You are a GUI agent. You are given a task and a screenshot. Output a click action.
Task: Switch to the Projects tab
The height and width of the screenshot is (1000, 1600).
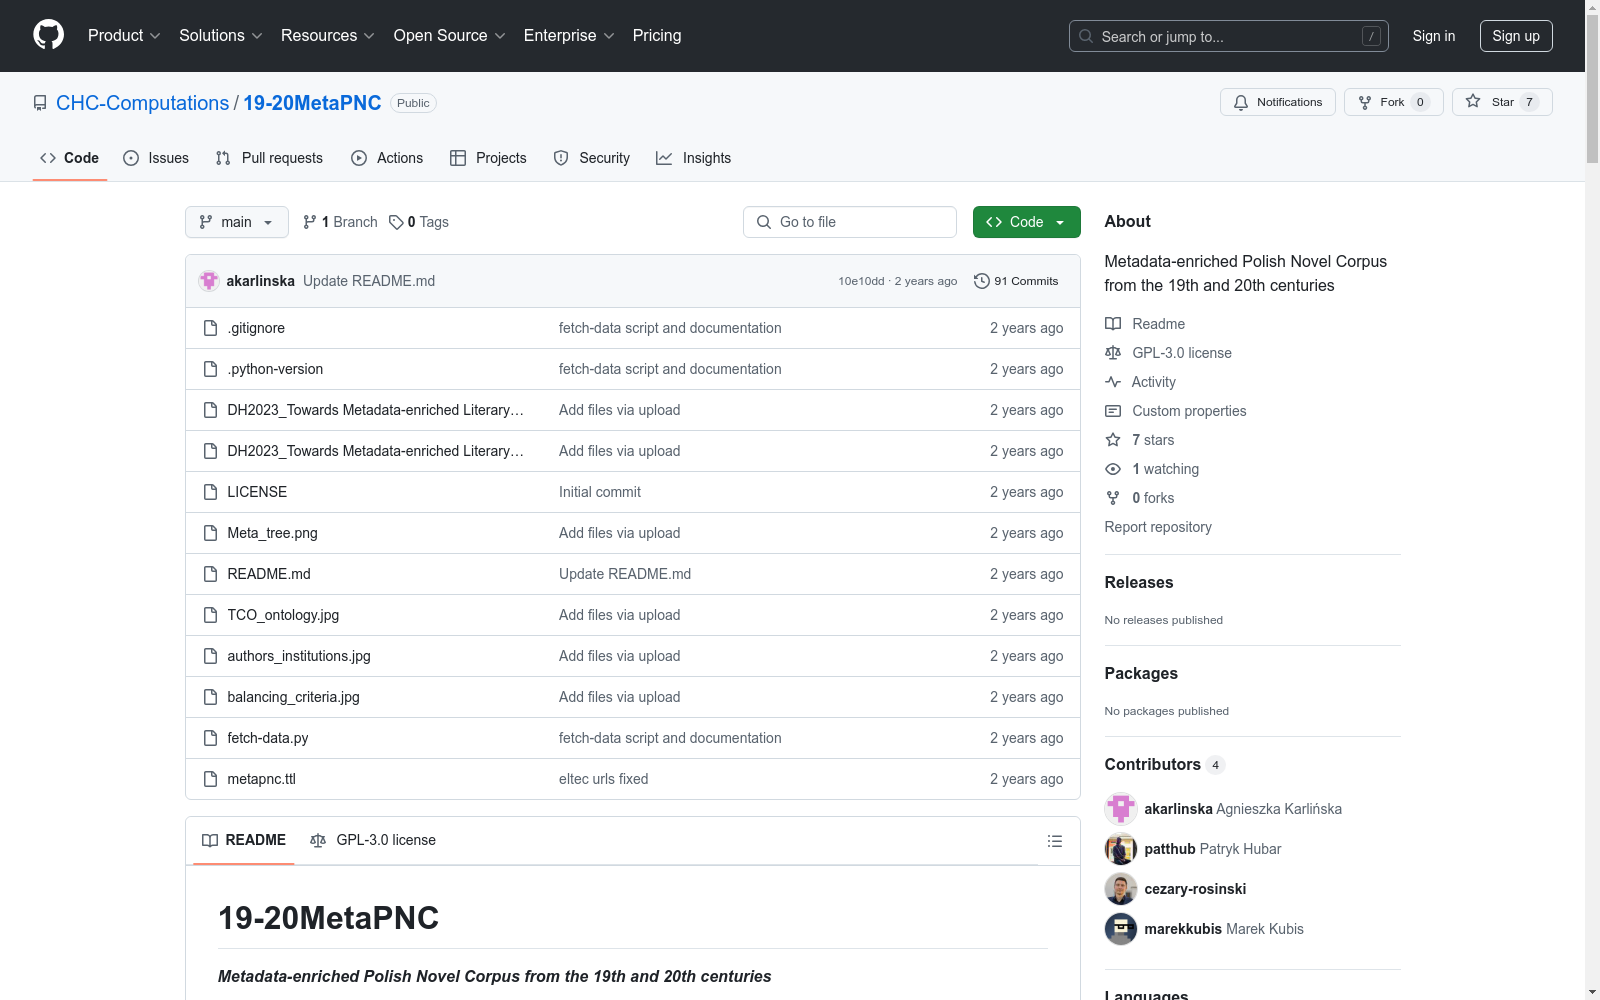tap(488, 158)
